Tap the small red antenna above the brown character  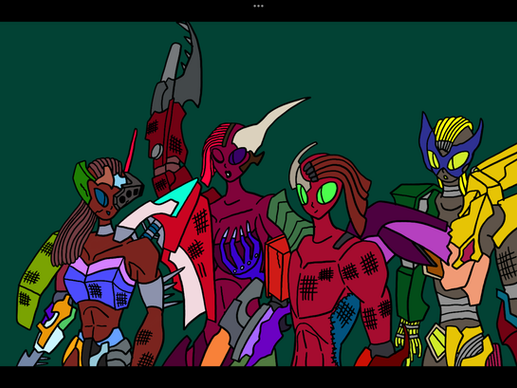(131, 150)
